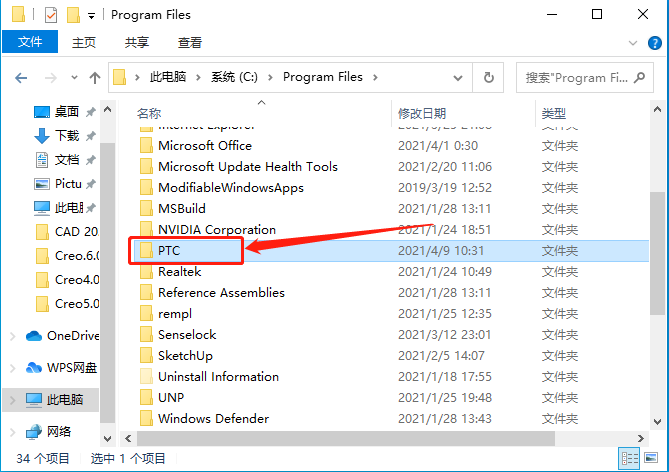Switch to details view icon in status bar
Viewport: 669px width, 472px height.
tap(629, 458)
